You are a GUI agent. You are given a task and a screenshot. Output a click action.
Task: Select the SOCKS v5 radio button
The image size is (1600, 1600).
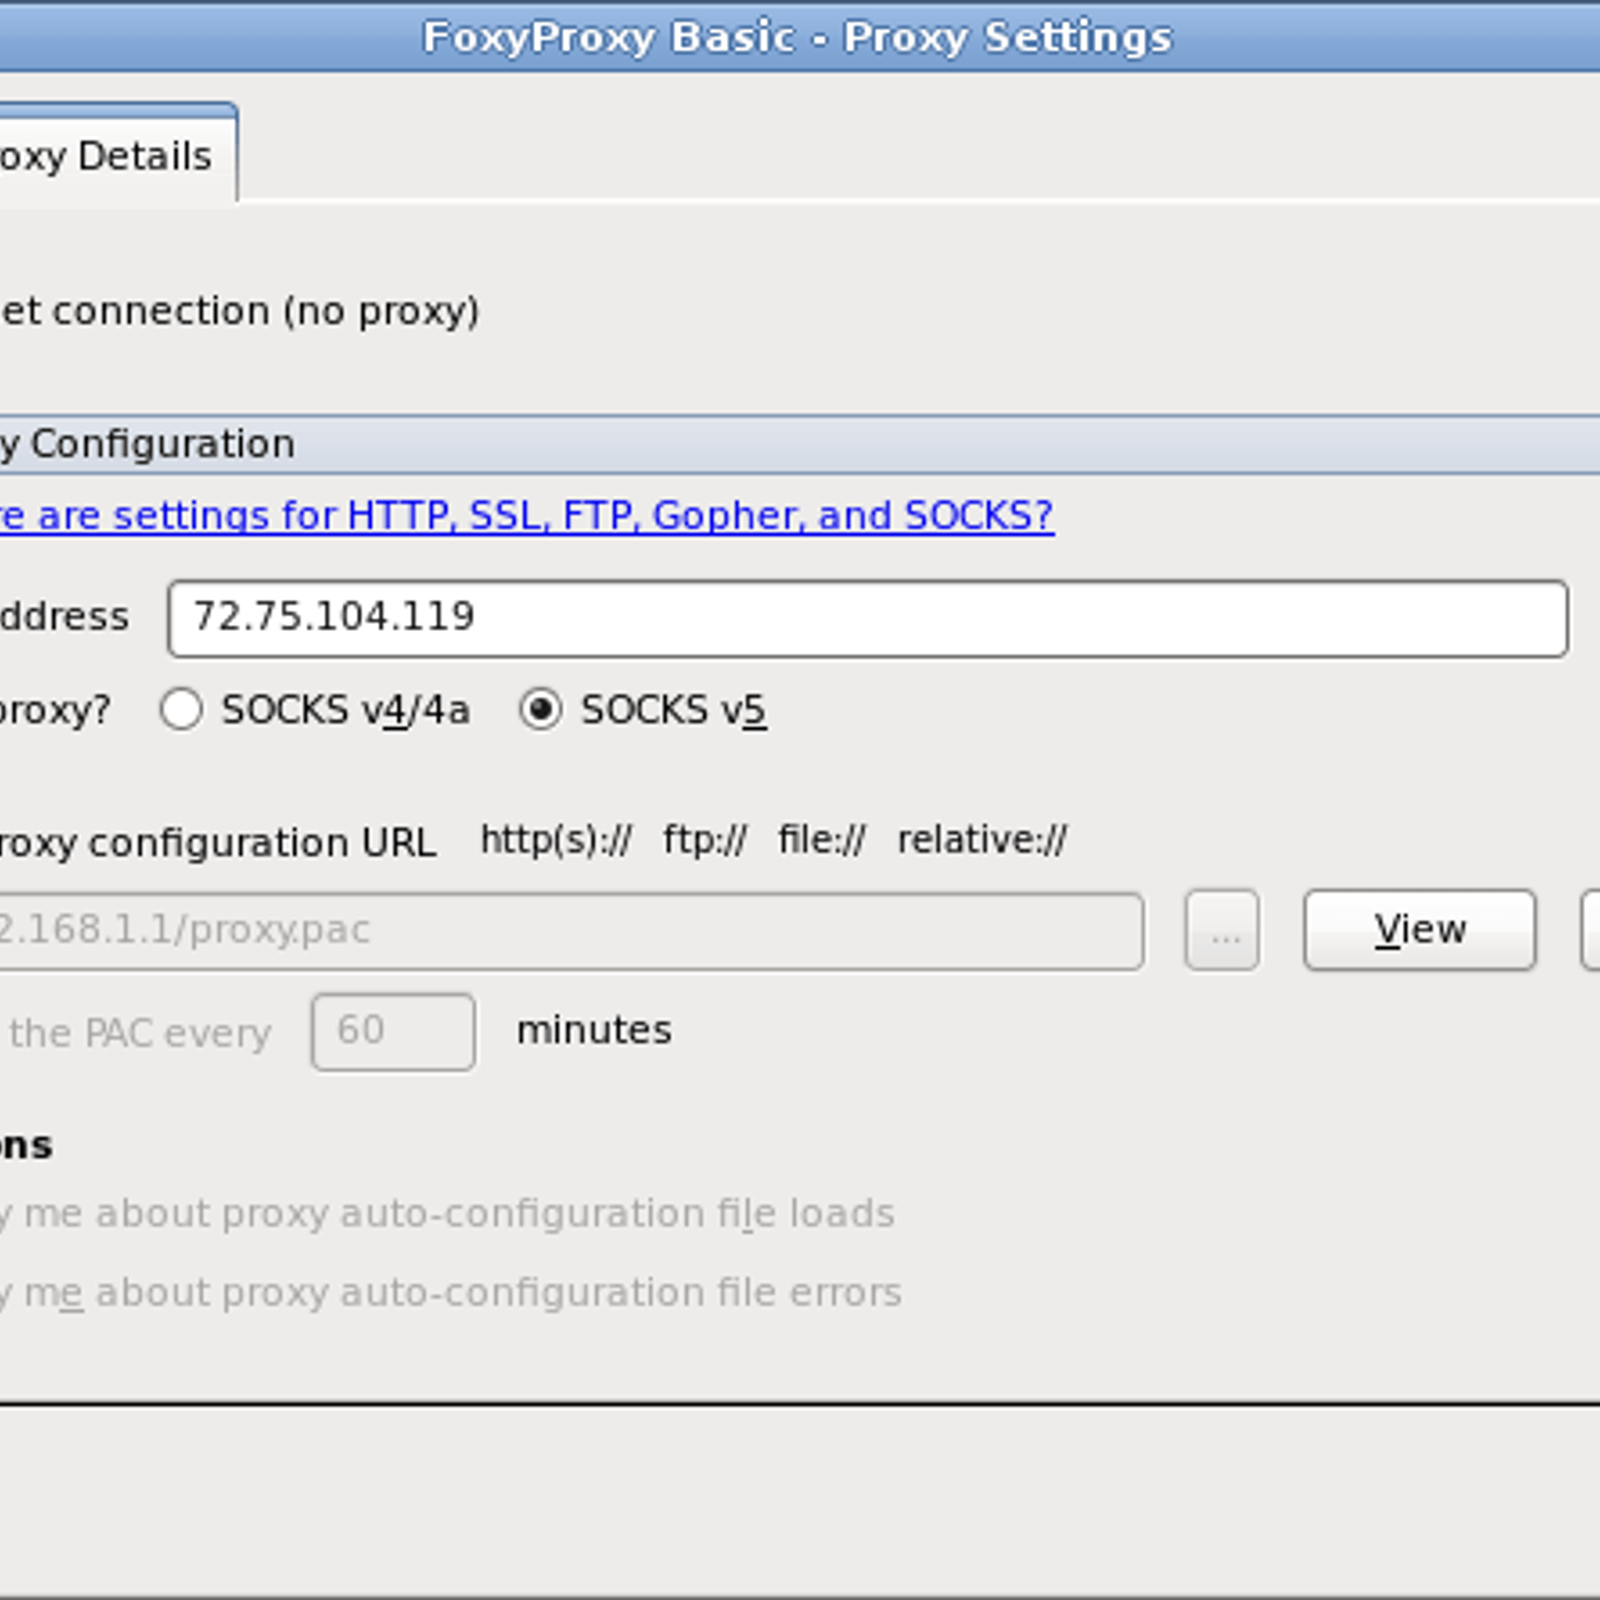[540, 710]
